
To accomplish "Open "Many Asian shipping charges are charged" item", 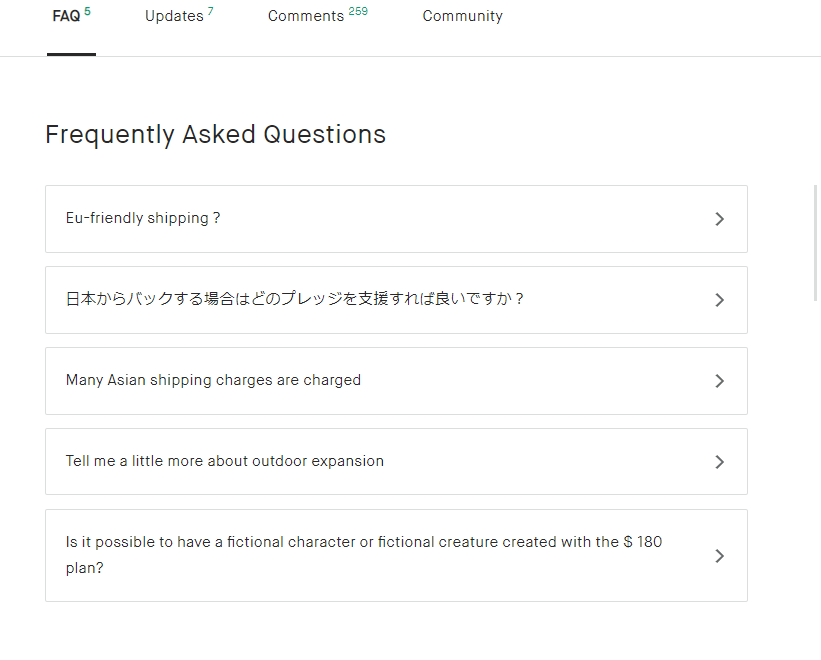I will 213,380.
